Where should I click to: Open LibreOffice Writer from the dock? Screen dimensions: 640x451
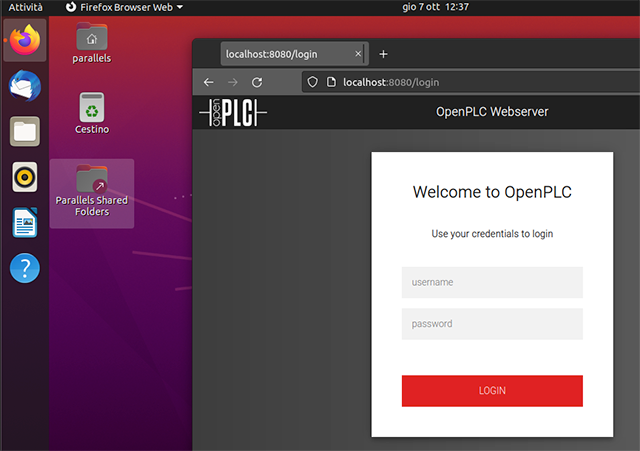click(25, 222)
